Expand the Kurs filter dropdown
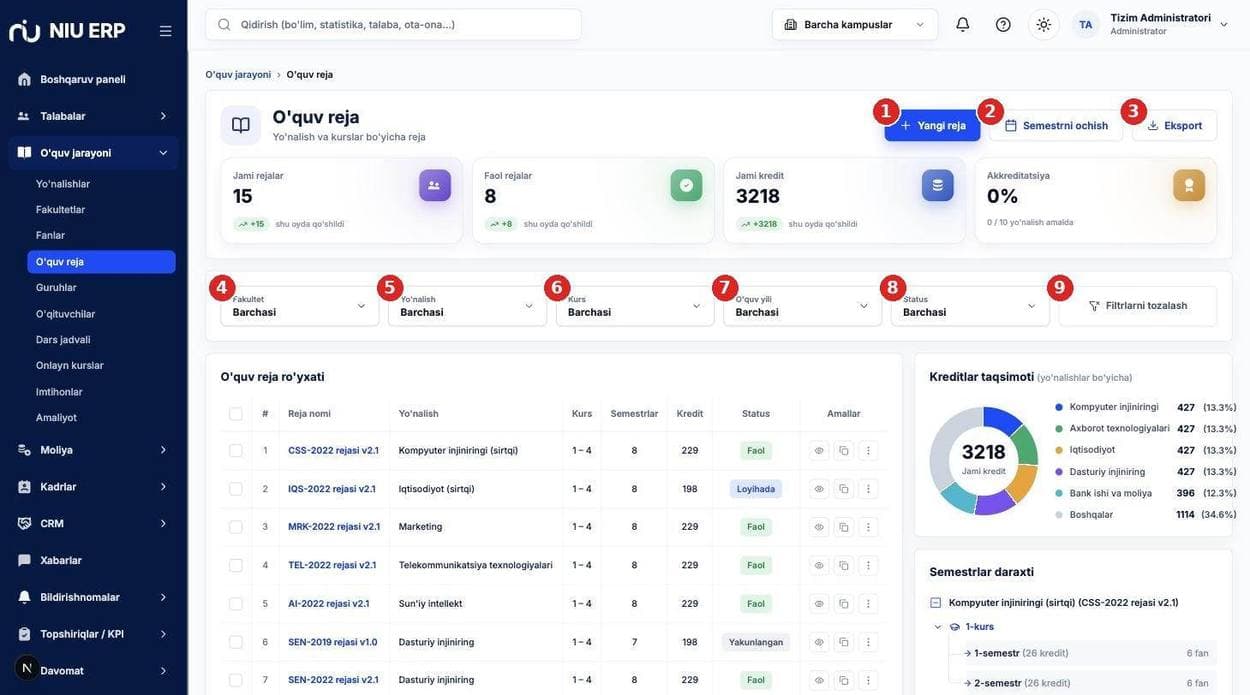Screen dimensions: 1250x695 [635, 306]
